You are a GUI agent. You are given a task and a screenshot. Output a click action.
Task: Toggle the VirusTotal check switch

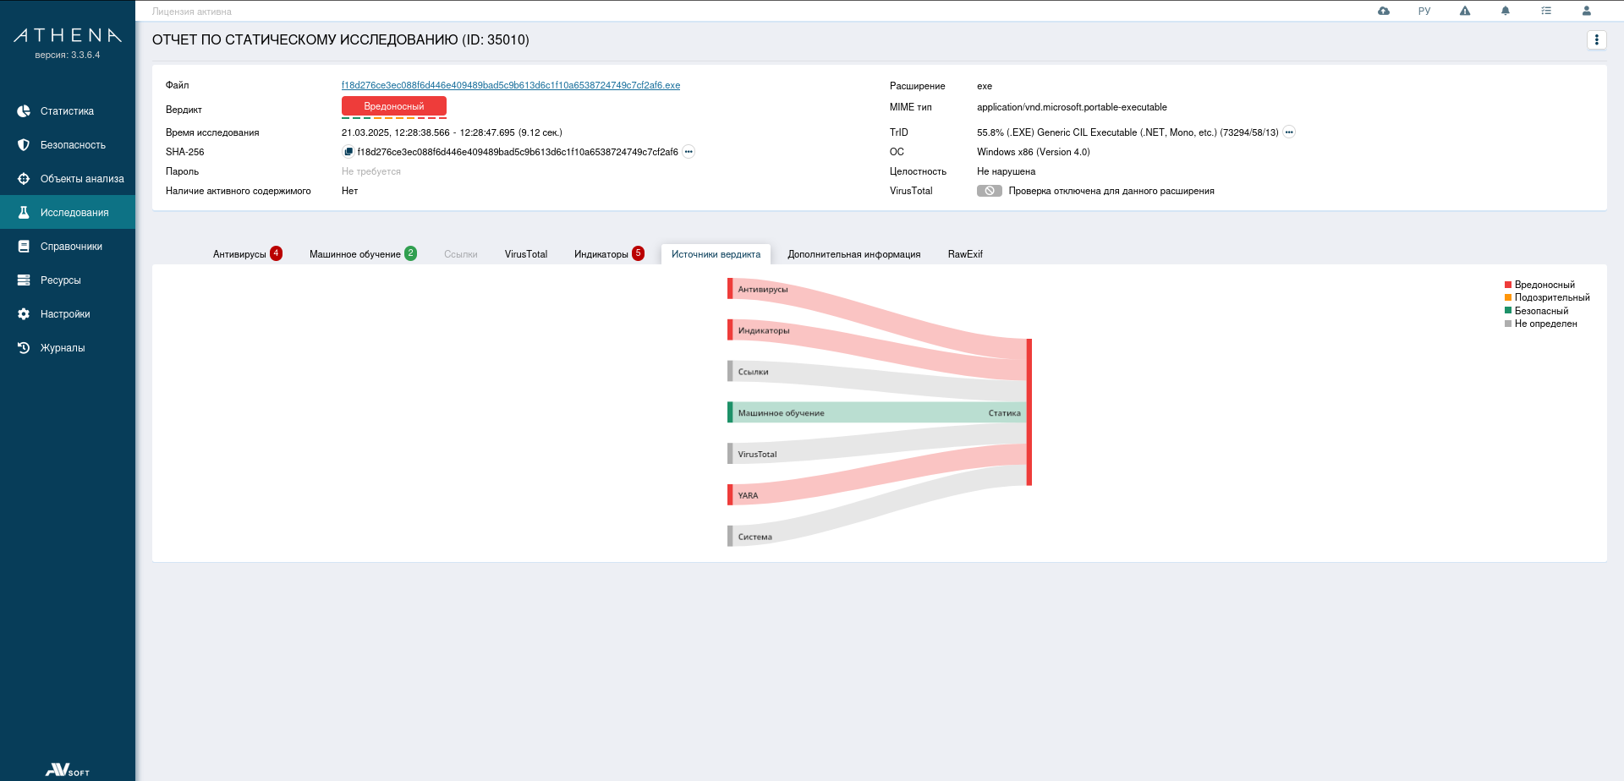pos(989,191)
